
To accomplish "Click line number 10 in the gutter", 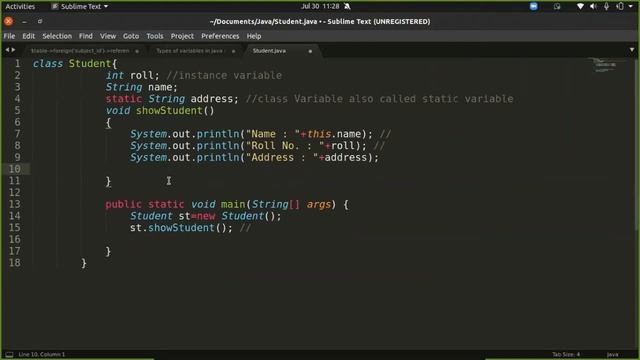I will coord(14,169).
